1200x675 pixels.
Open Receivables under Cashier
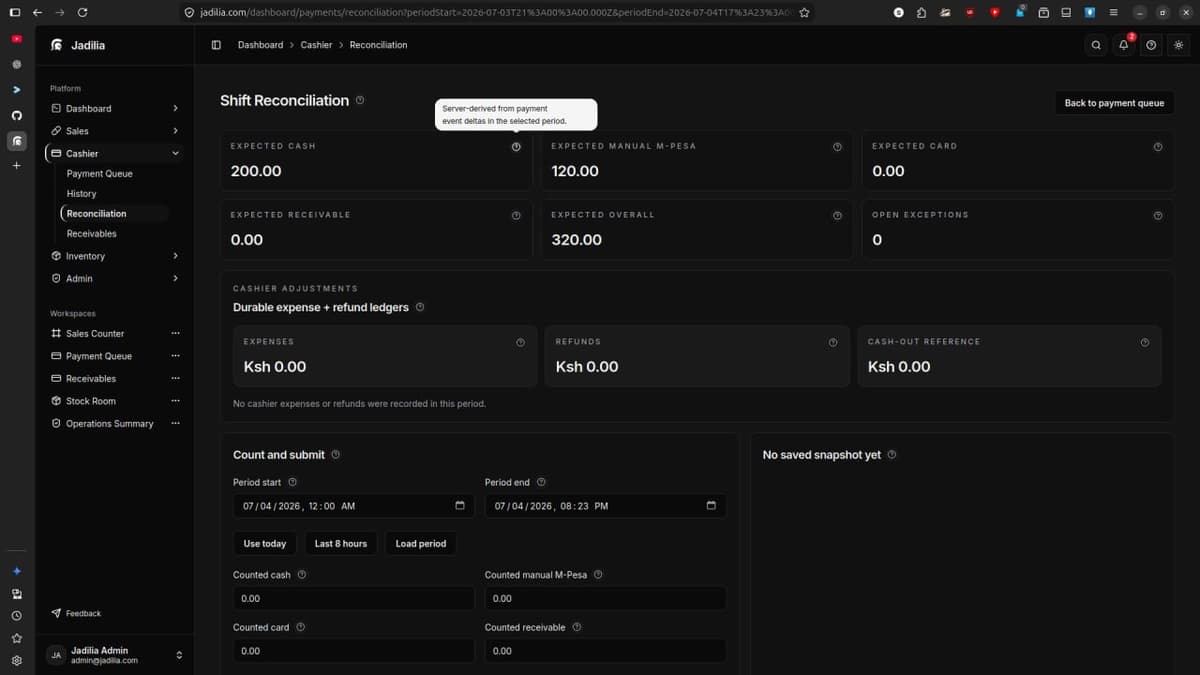coord(91,234)
